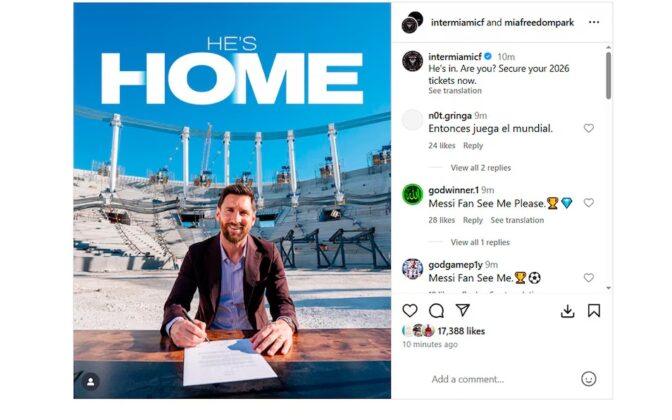See translation of the intermiamicf caption

pos(455,91)
